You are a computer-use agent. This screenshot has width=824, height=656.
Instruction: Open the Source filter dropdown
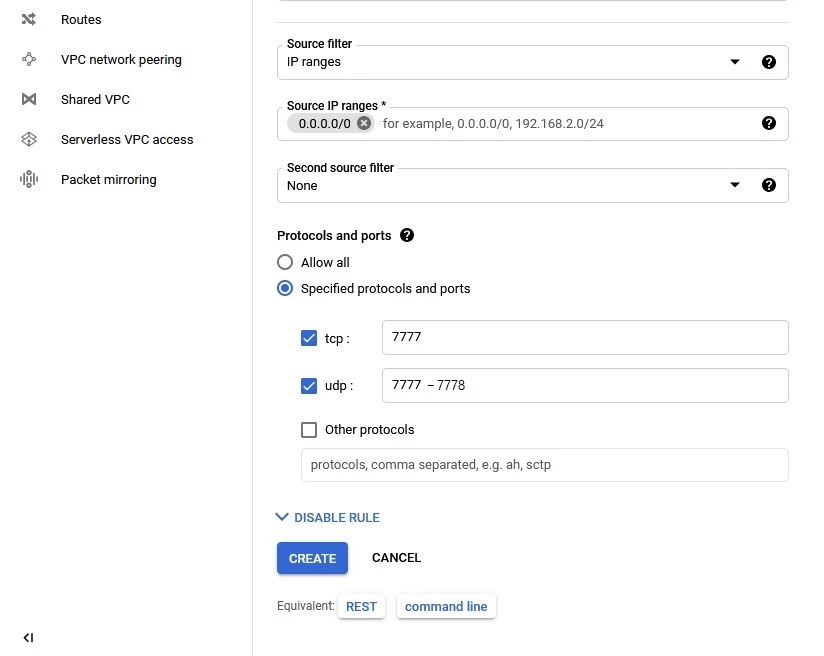tap(532, 63)
